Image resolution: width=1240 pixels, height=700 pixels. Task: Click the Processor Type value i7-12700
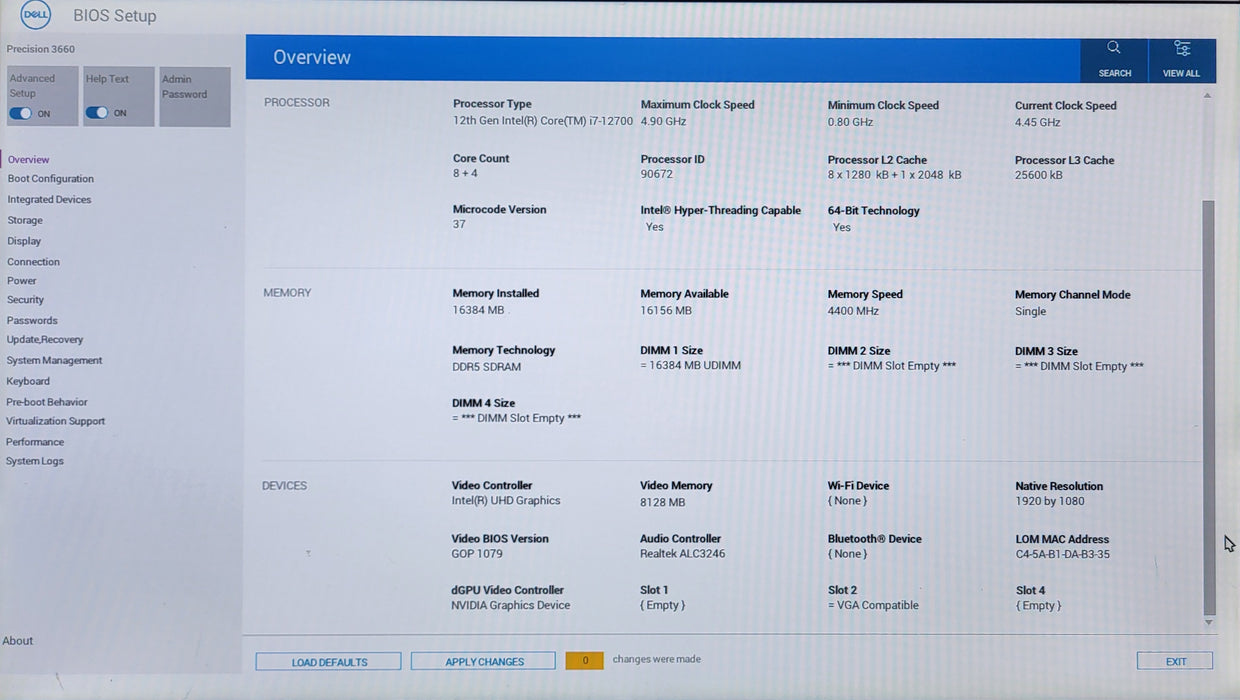pyautogui.click(x=543, y=121)
